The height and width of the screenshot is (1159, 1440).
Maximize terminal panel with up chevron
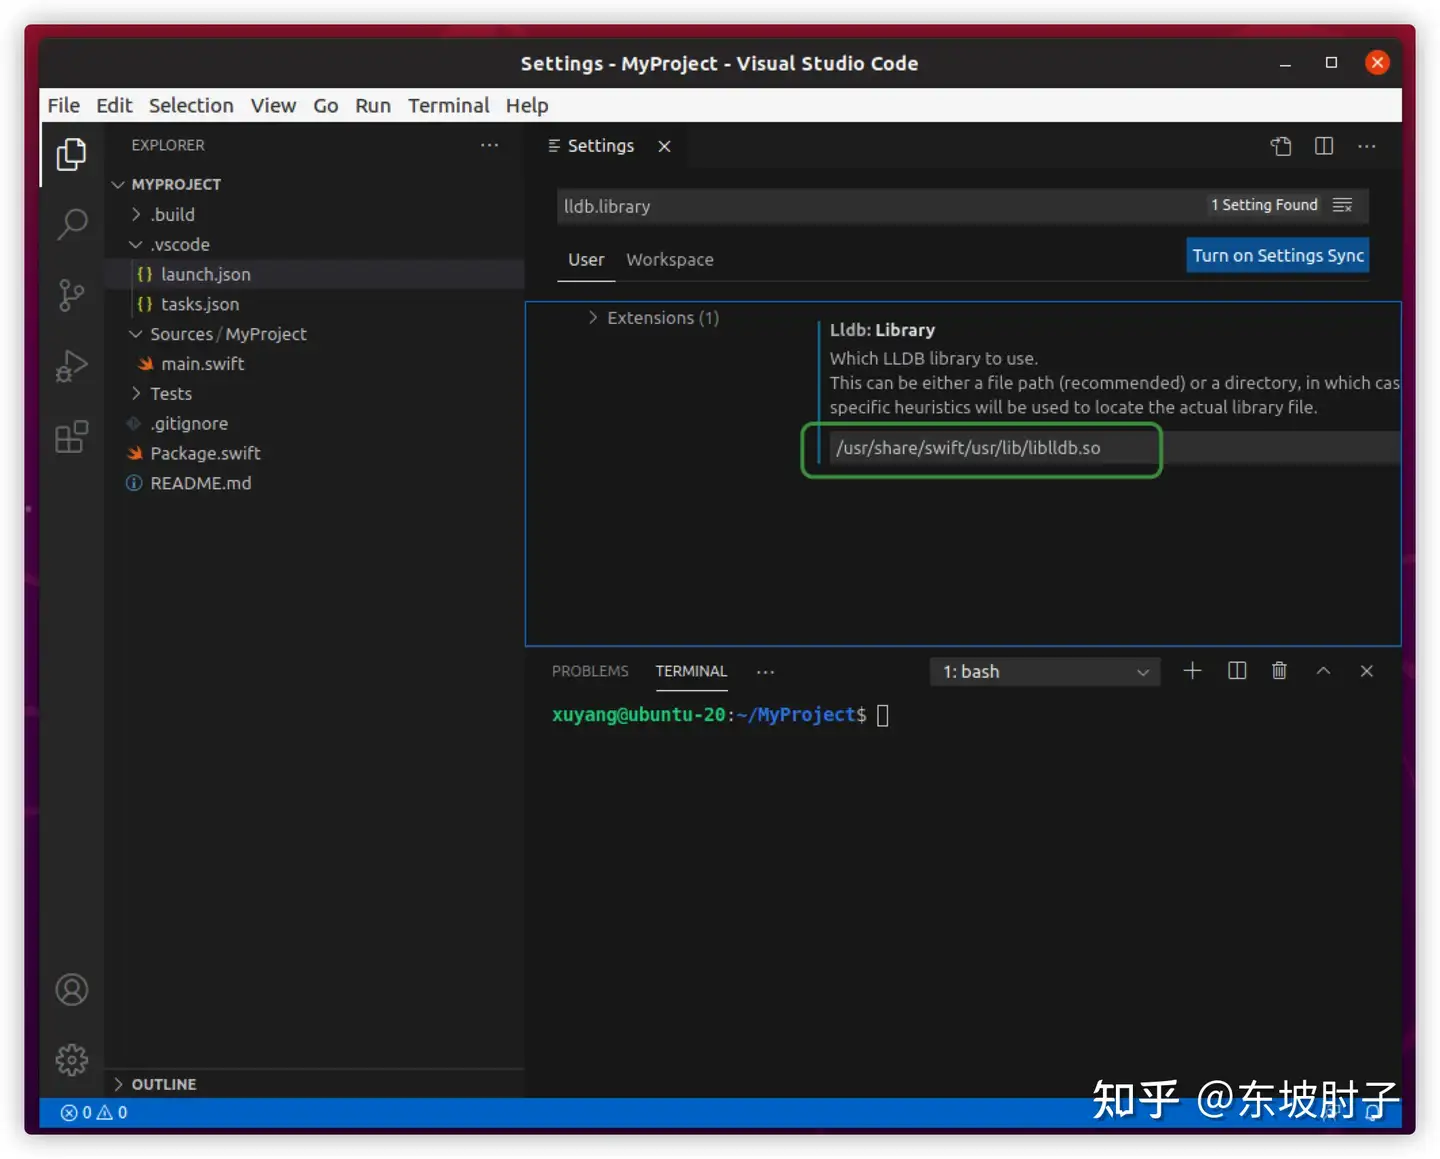pos(1323,671)
